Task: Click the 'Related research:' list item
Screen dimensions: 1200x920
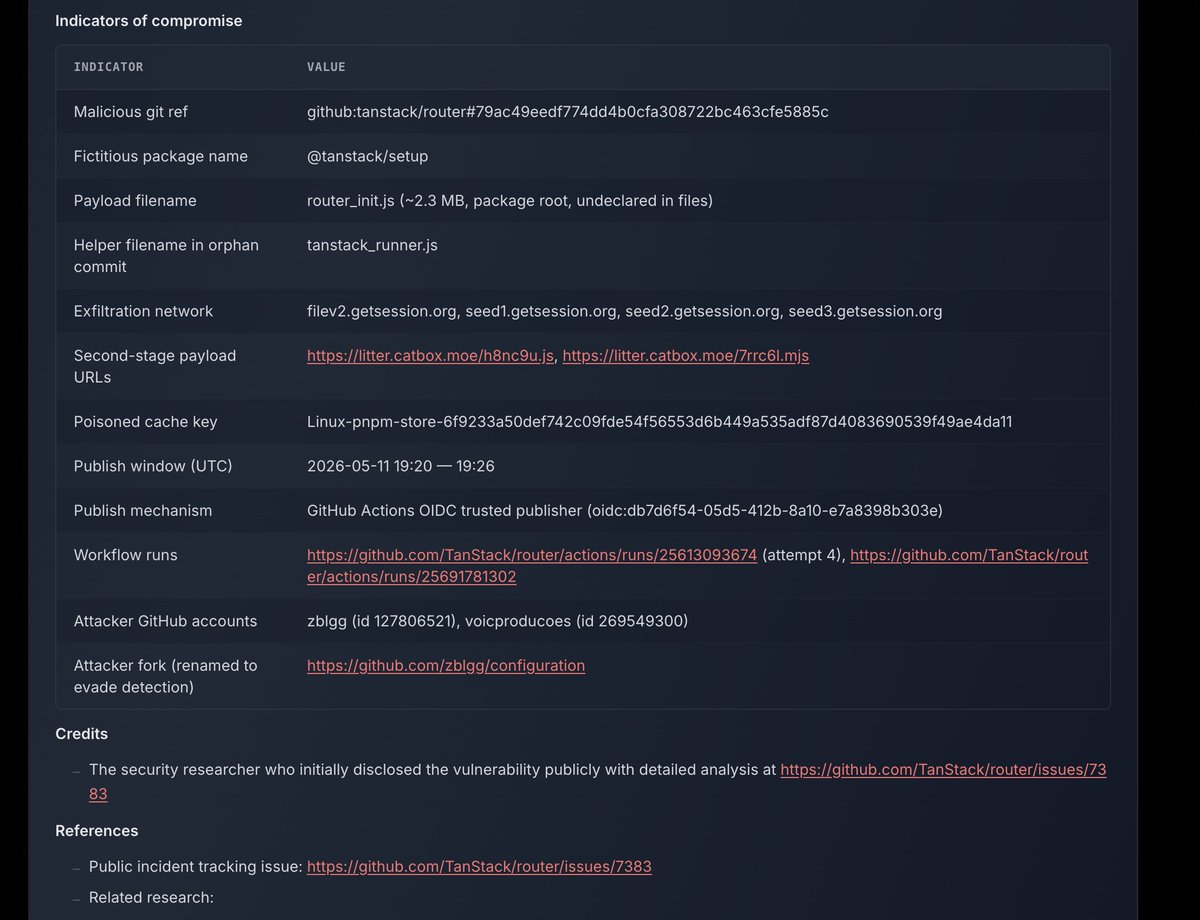Action: (x=151, y=897)
